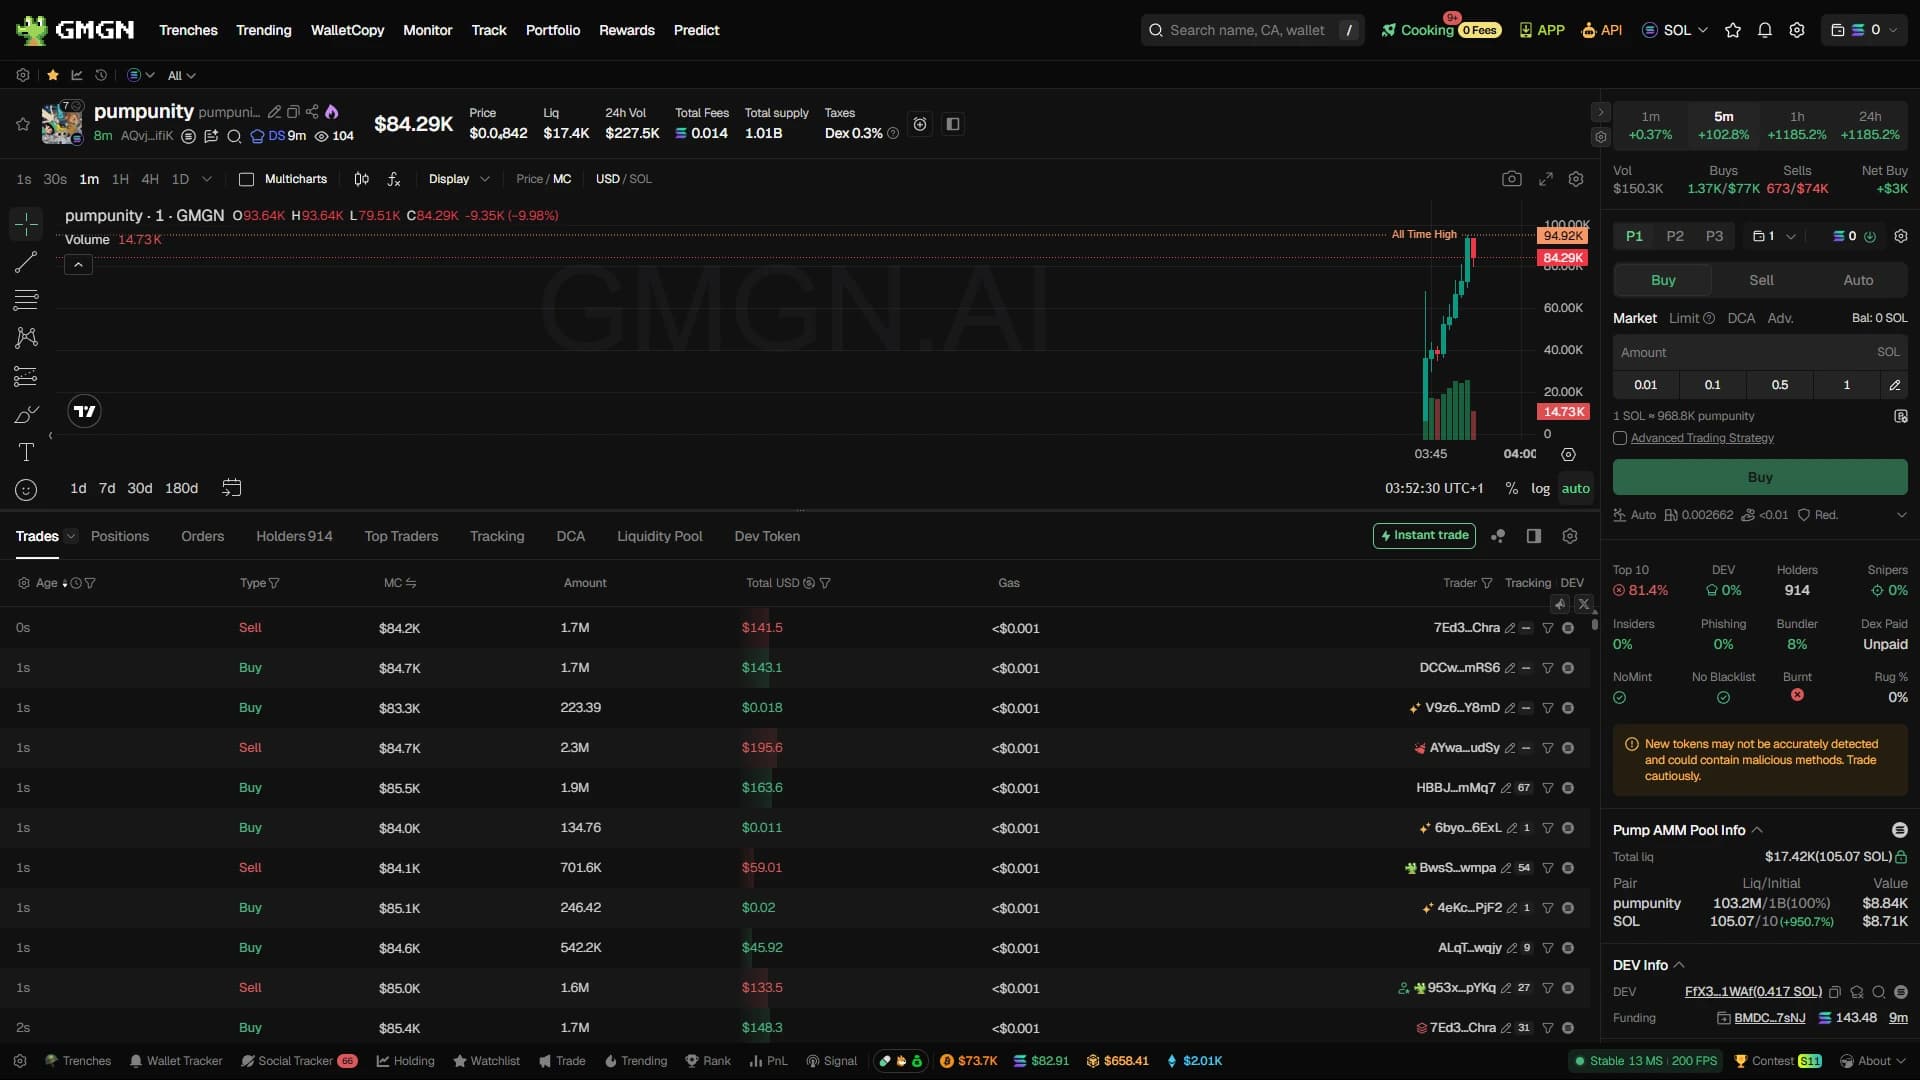Screen dimensions: 1920x1080
Task: Open Social Tracker in the bottom bar
Action: click(298, 1061)
